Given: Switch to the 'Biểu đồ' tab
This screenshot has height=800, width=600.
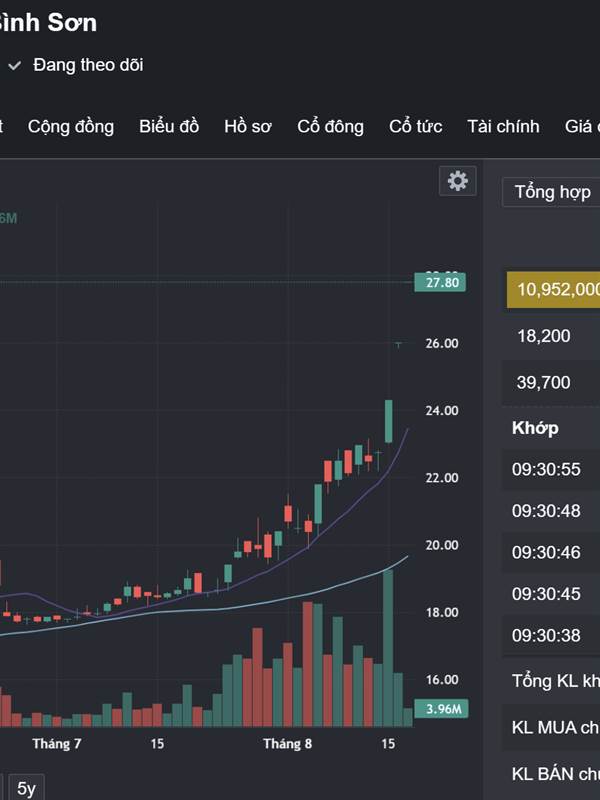Looking at the screenshot, I should [169, 127].
